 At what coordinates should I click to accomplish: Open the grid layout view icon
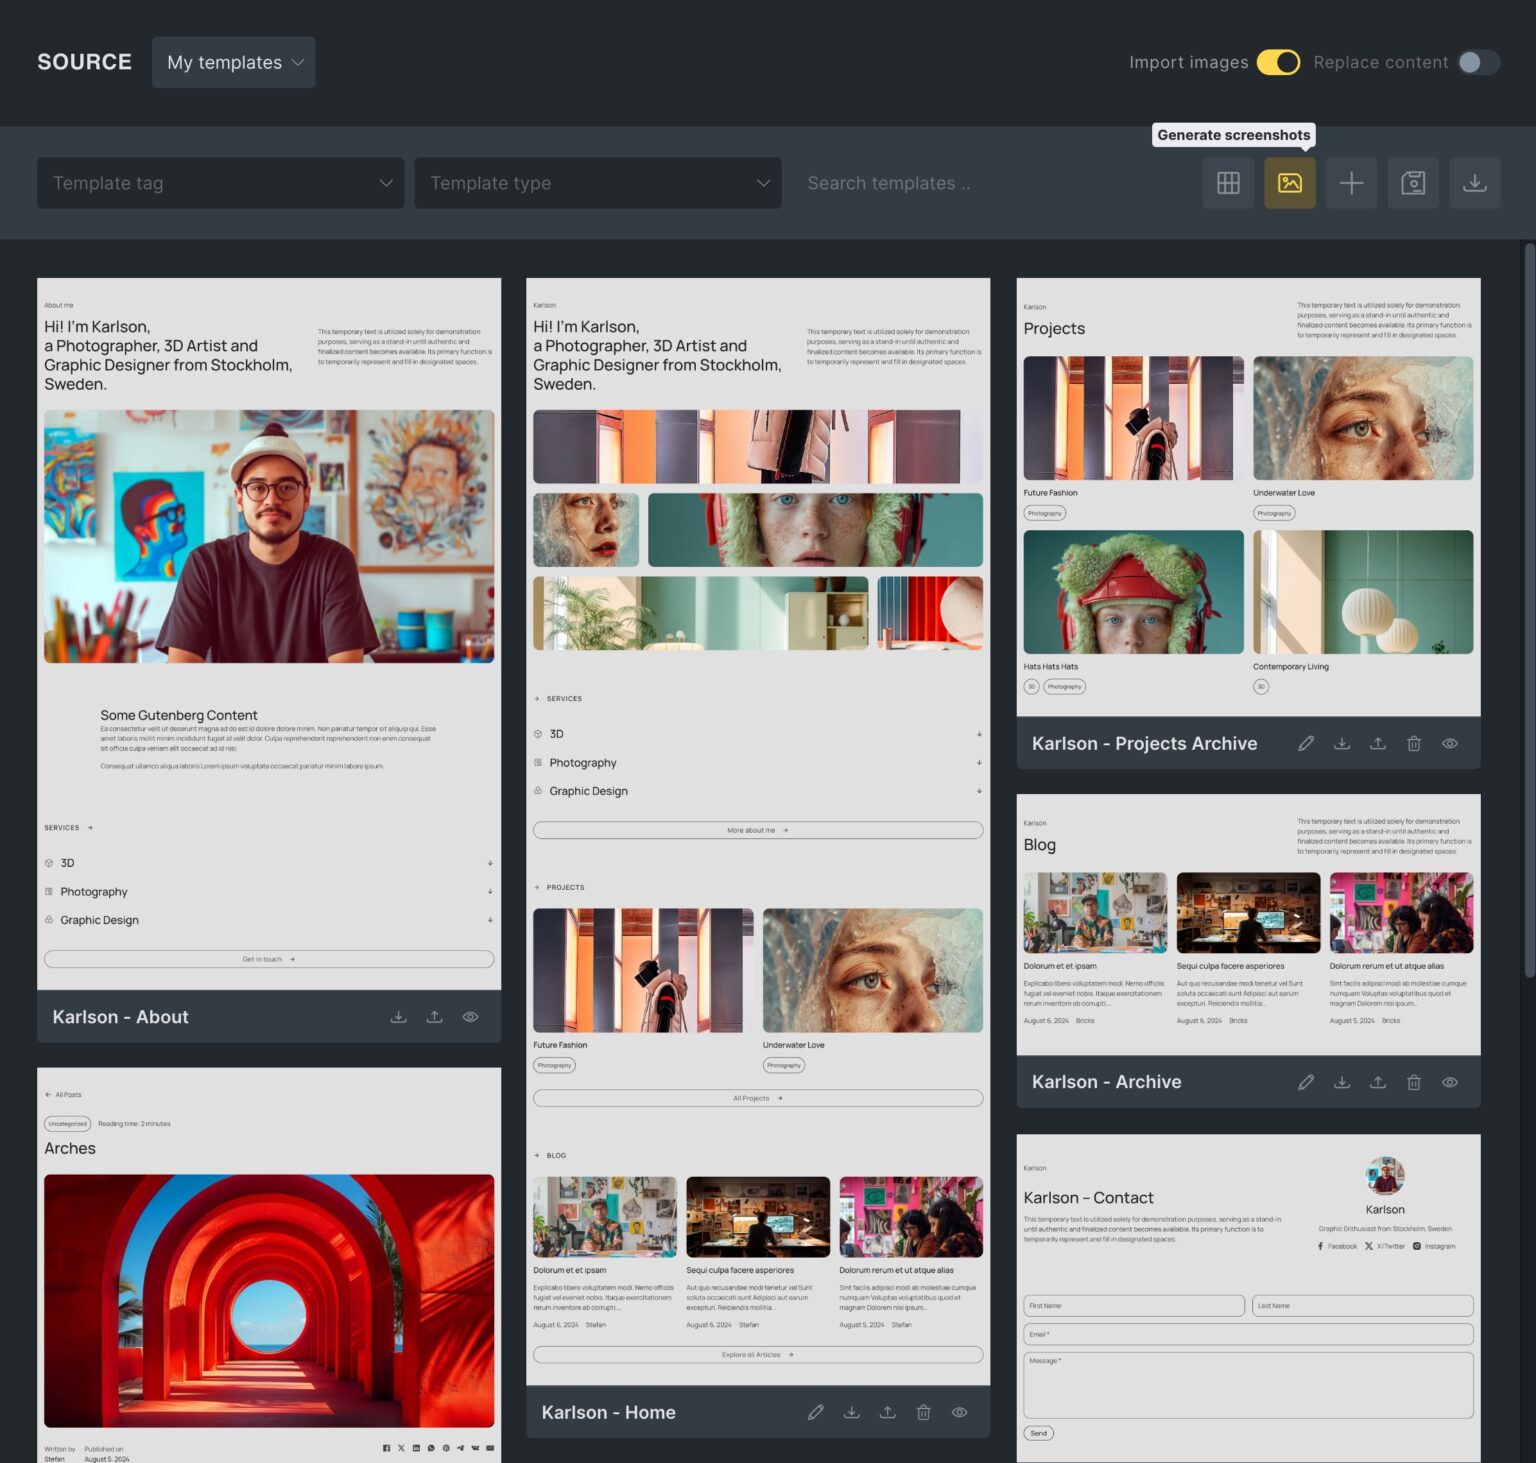[x=1228, y=183]
